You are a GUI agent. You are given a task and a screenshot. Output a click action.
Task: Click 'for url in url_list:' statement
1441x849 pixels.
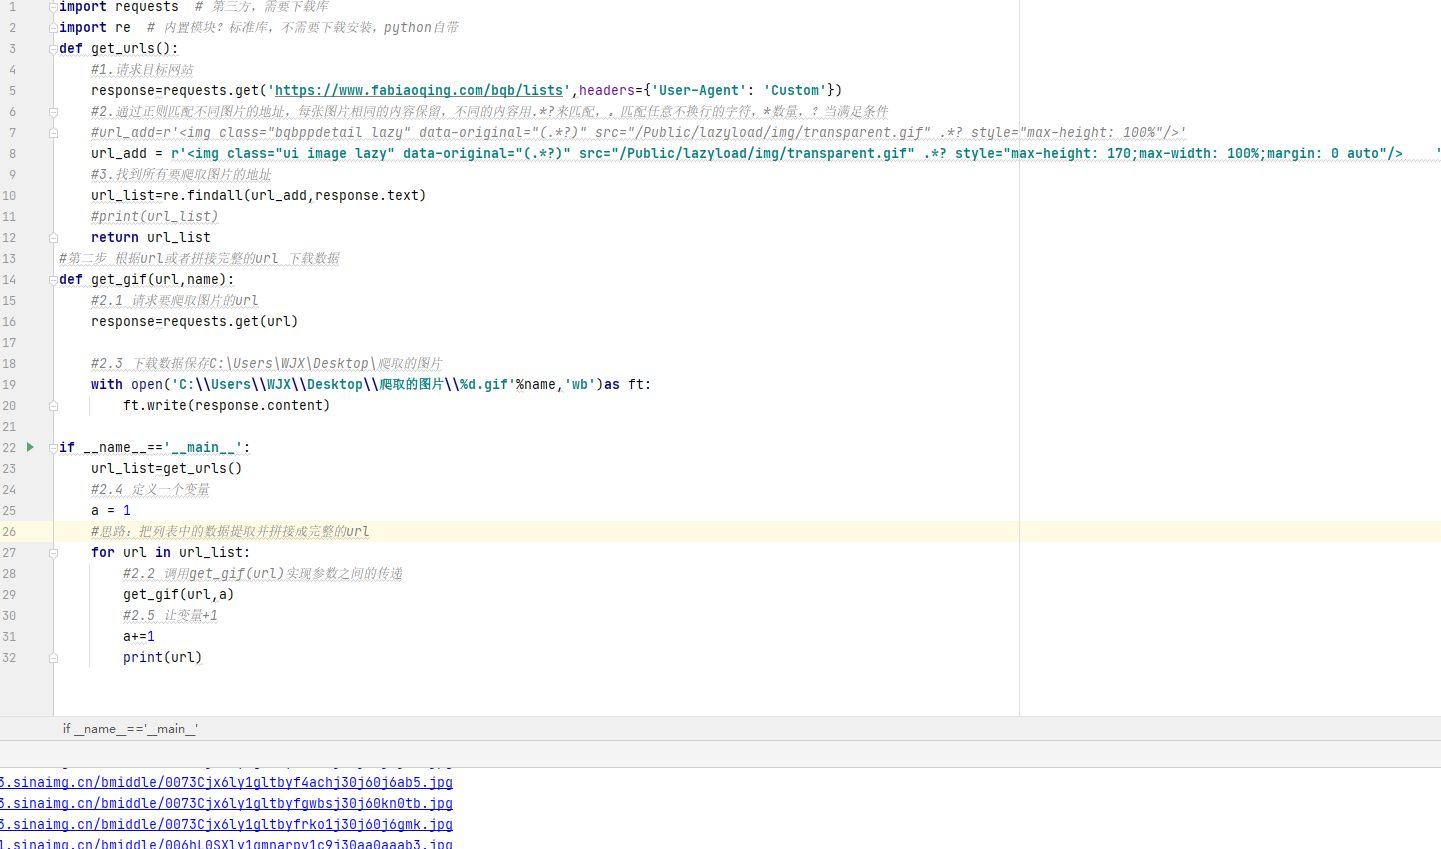click(x=171, y=552)
